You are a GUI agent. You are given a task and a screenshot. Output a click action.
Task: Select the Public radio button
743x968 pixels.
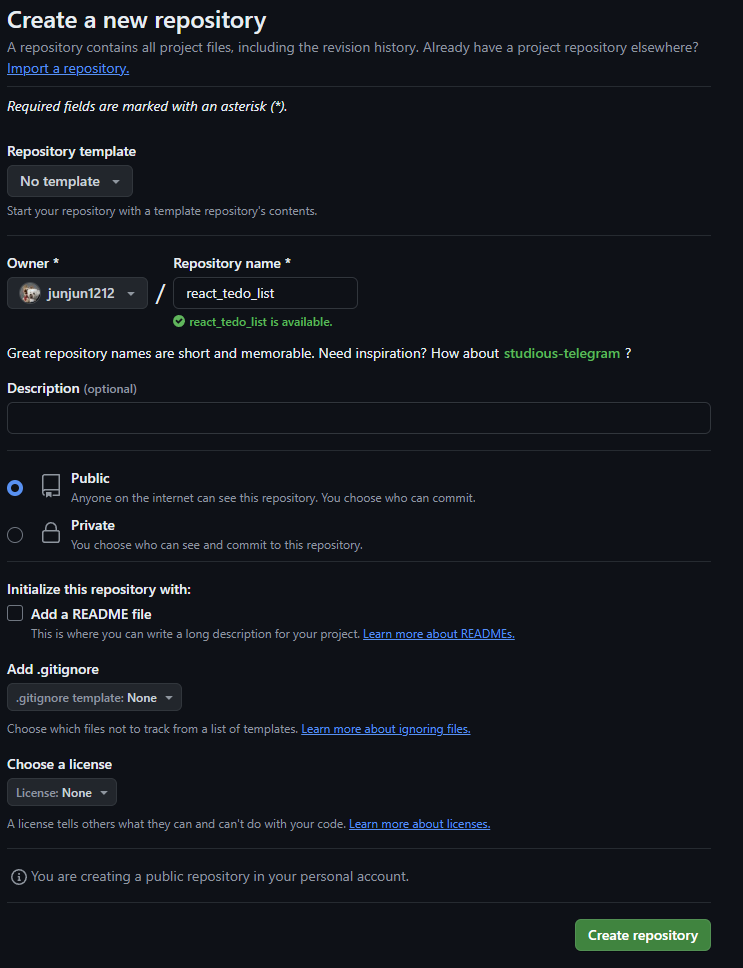pyautogui.click(x=15, y=488)
